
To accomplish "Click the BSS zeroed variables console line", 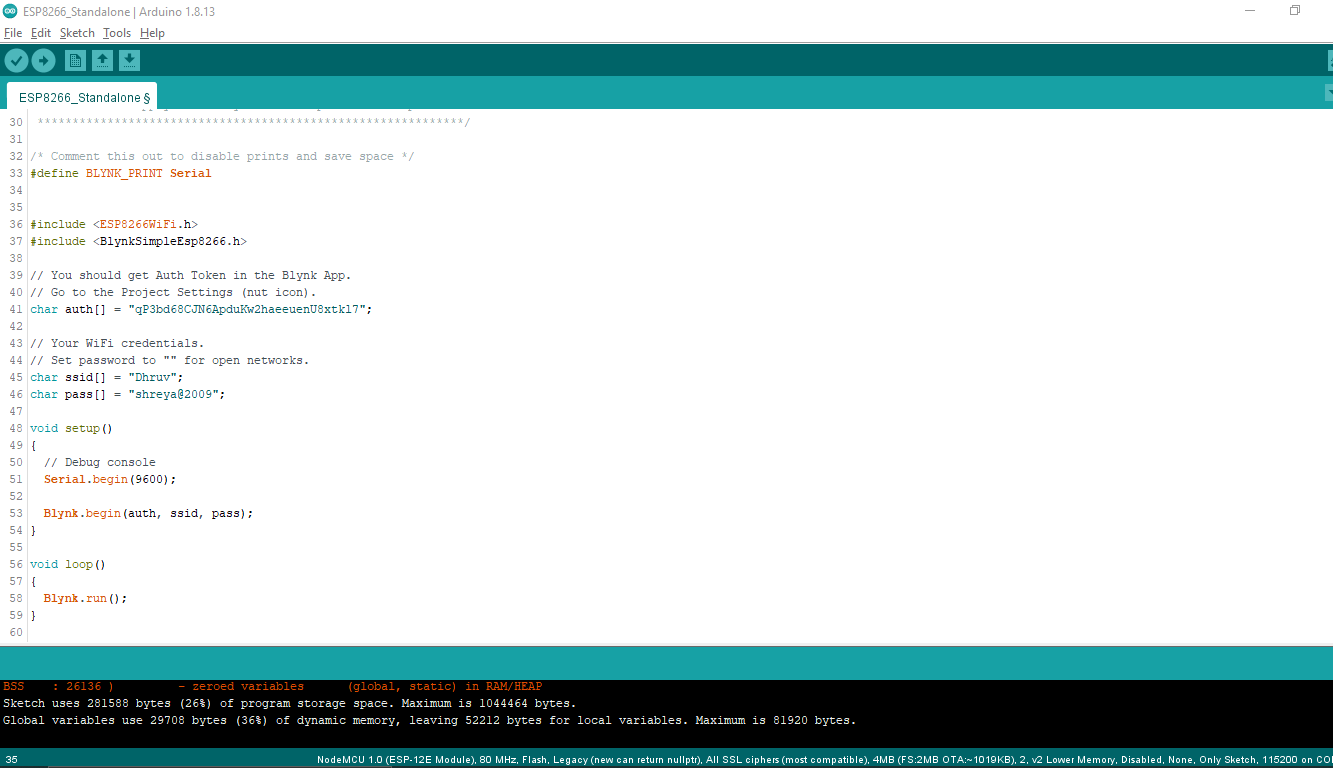I will pos(273,687).
